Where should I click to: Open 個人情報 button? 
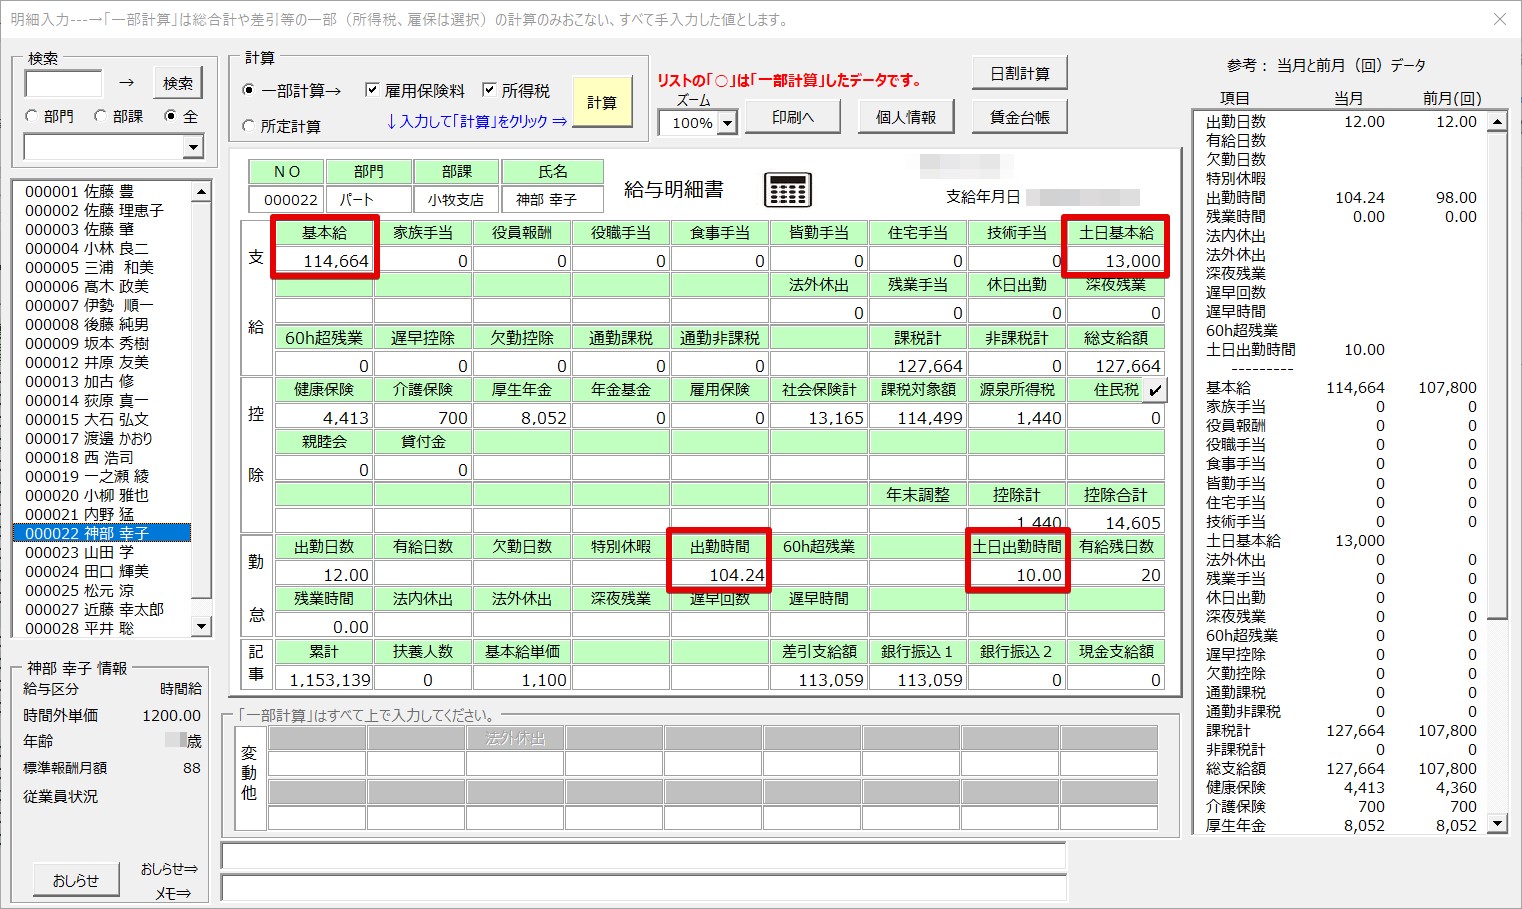(906, 117)
